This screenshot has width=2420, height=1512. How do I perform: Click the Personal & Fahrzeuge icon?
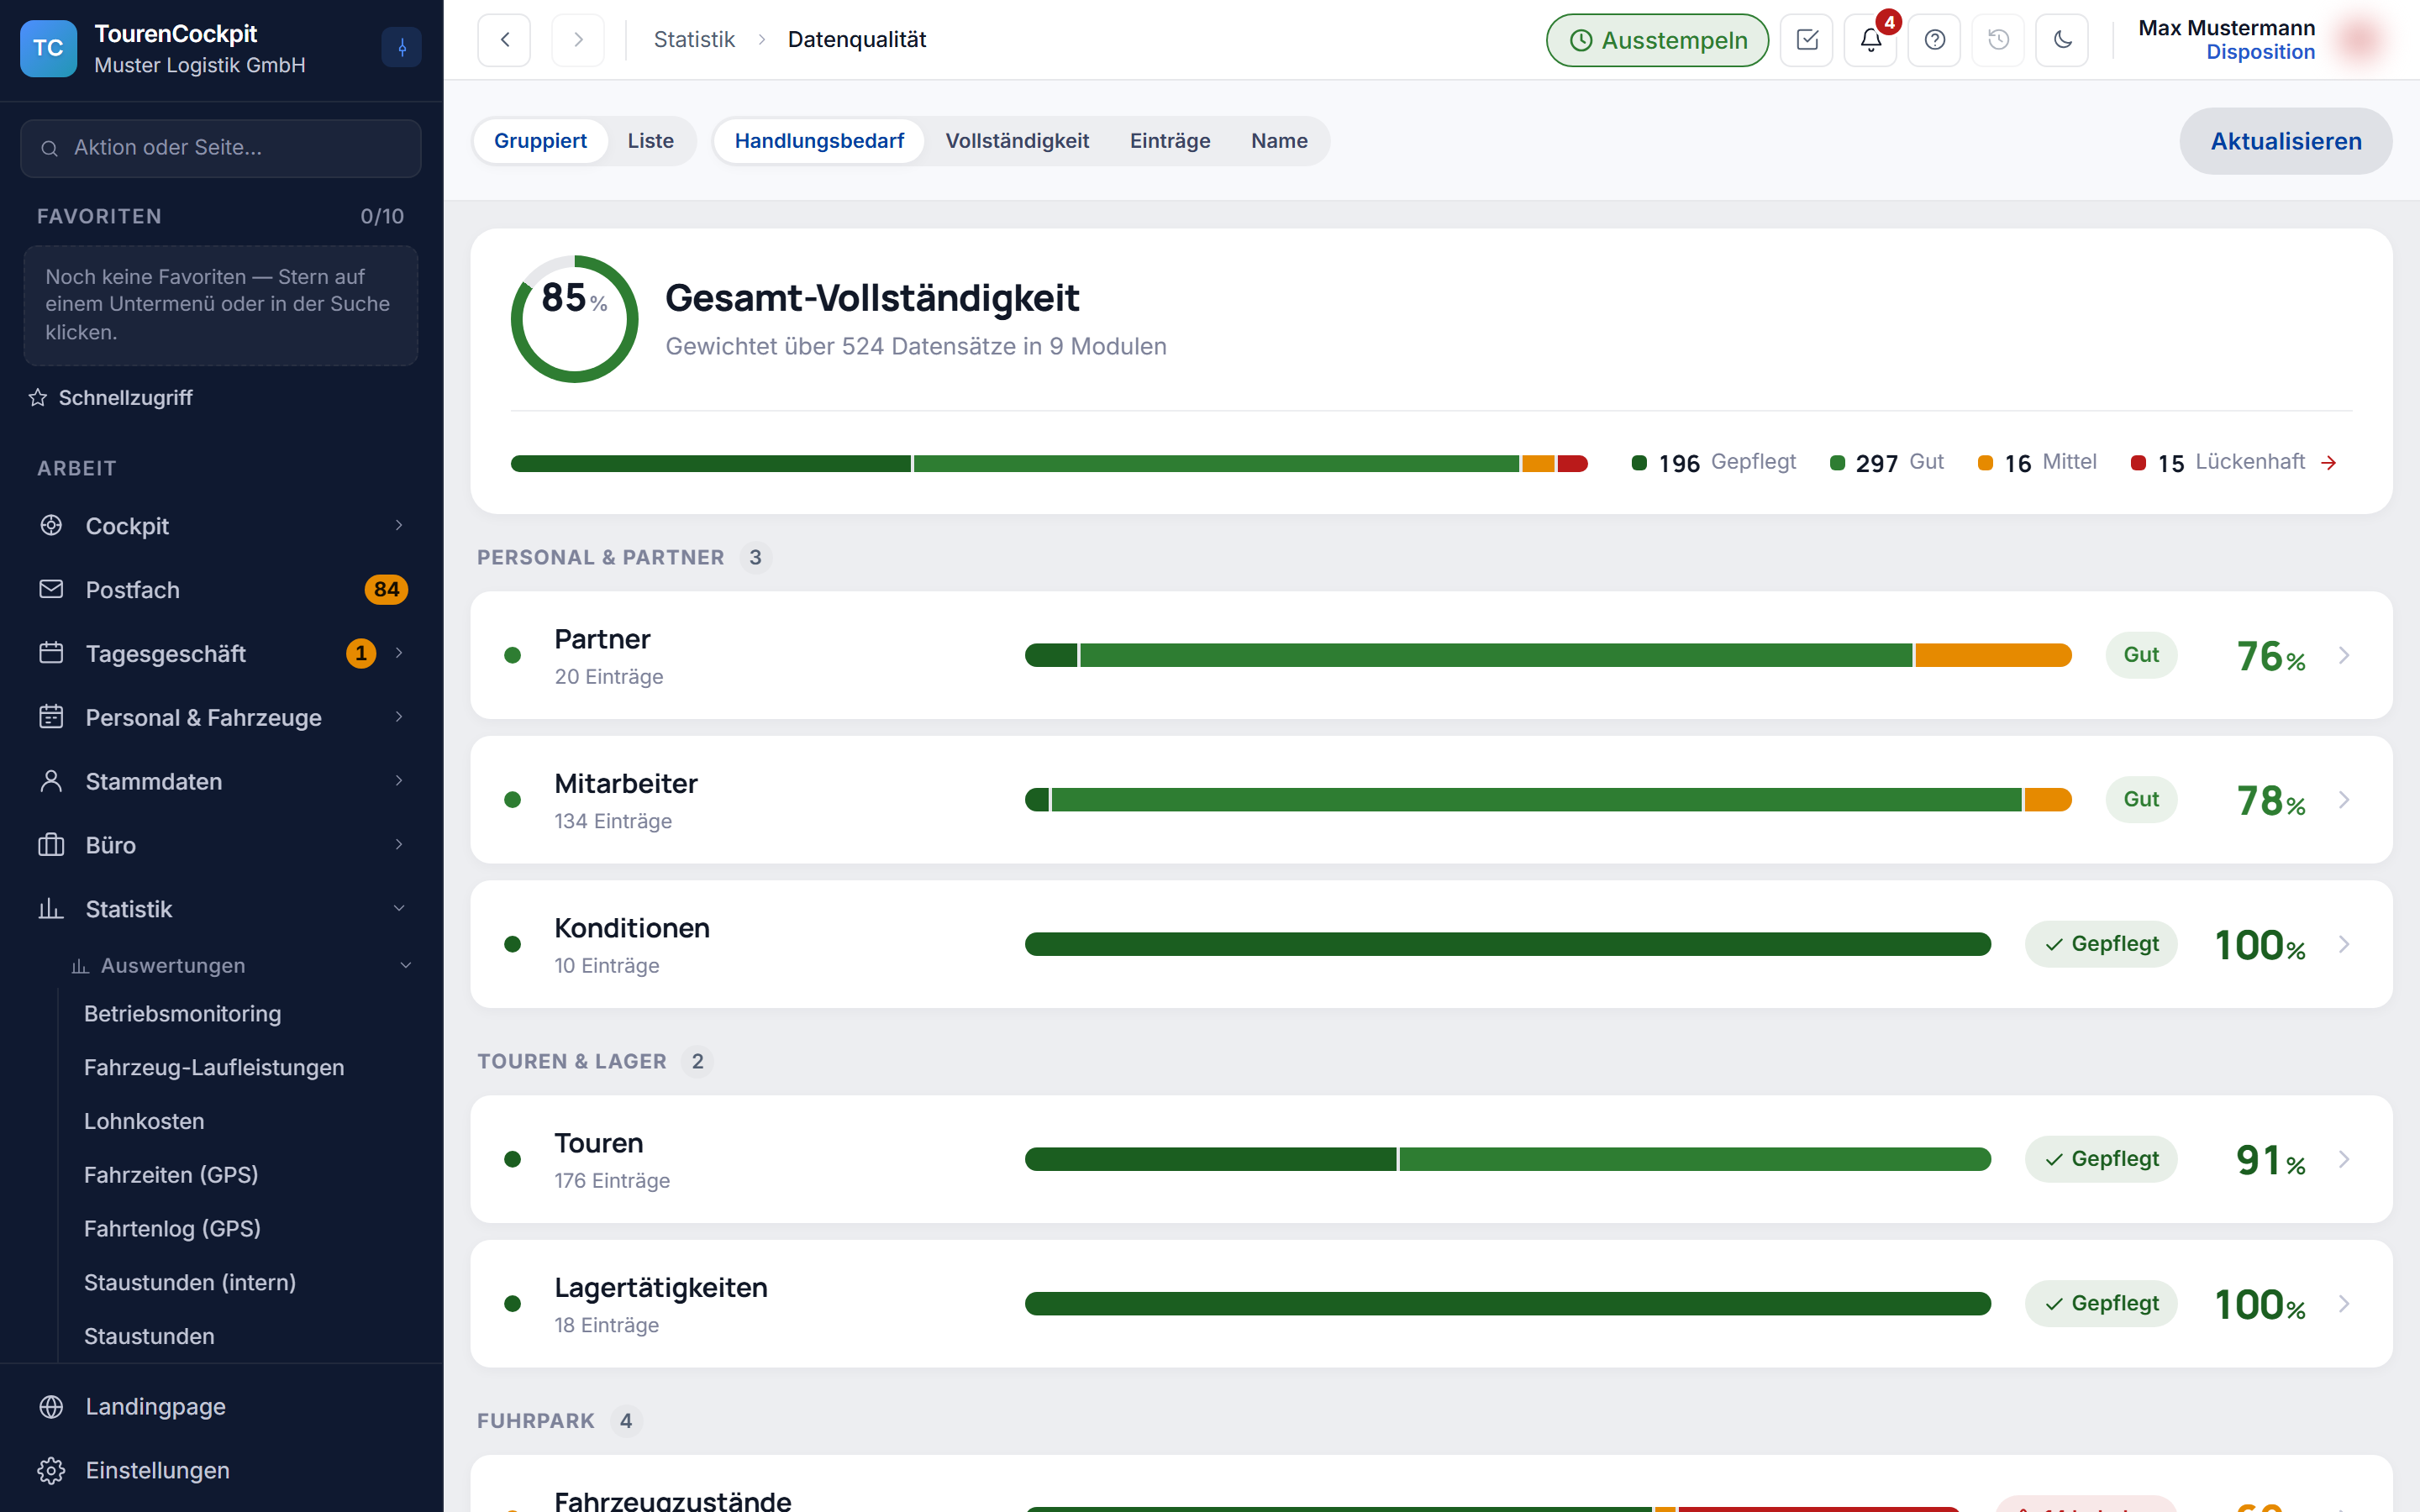coord(51,718)
